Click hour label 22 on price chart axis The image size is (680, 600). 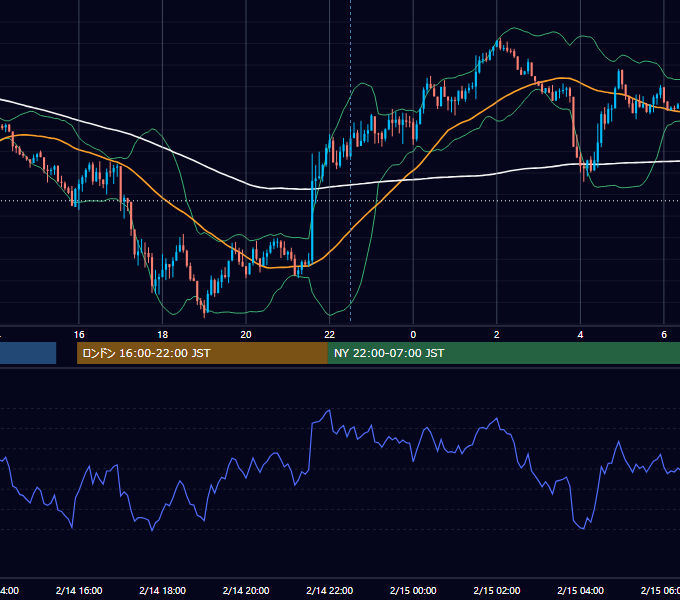[x=330, y=335]
